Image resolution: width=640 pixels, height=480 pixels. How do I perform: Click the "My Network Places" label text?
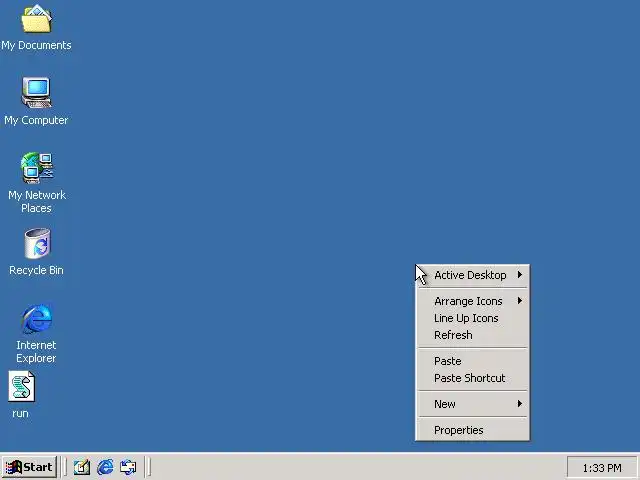click(37, 202)
